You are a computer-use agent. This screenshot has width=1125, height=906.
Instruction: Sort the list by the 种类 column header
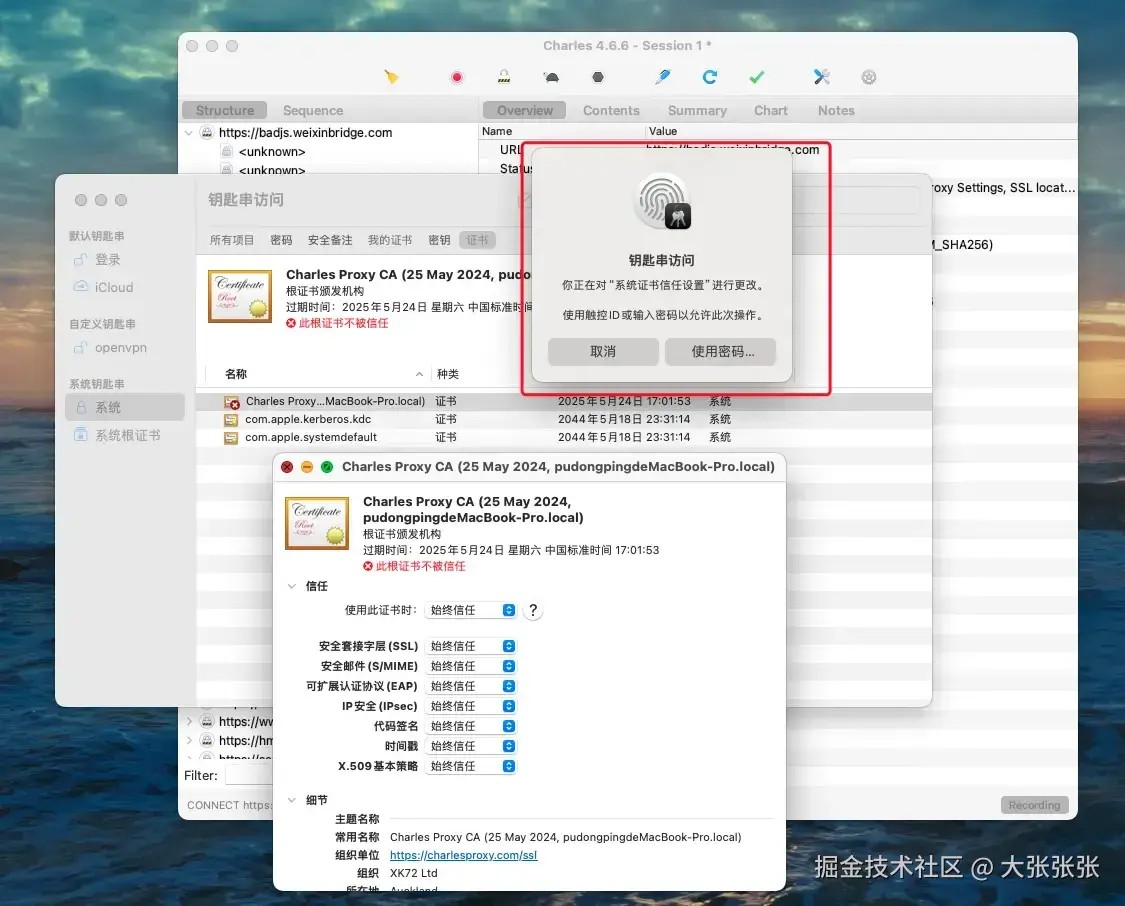point(448,374)
